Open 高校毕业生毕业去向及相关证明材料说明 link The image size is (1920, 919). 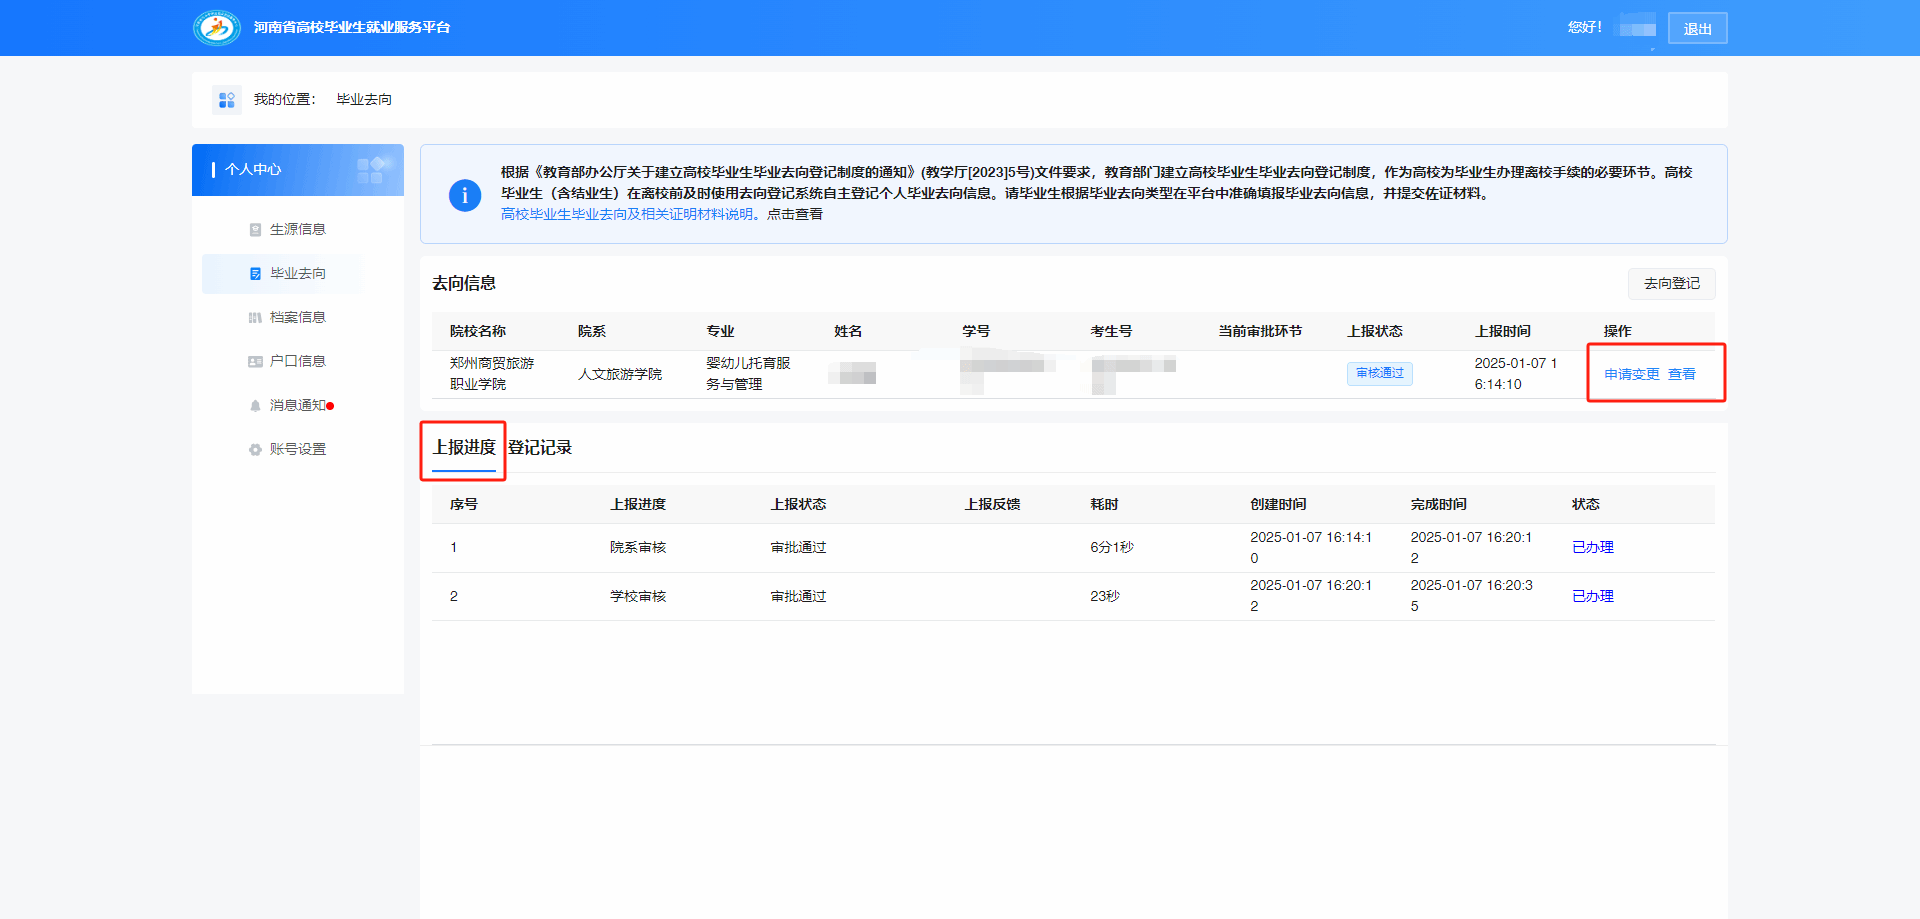627,214
